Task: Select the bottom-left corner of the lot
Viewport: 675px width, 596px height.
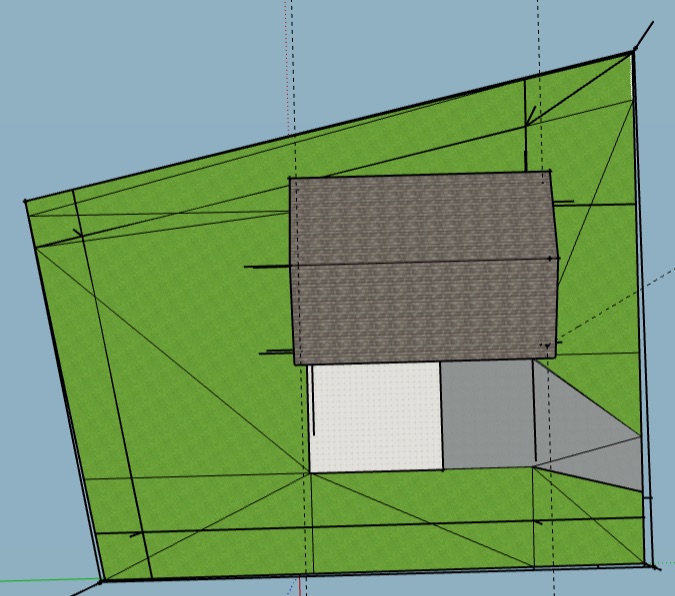Action: coord(102,578)
